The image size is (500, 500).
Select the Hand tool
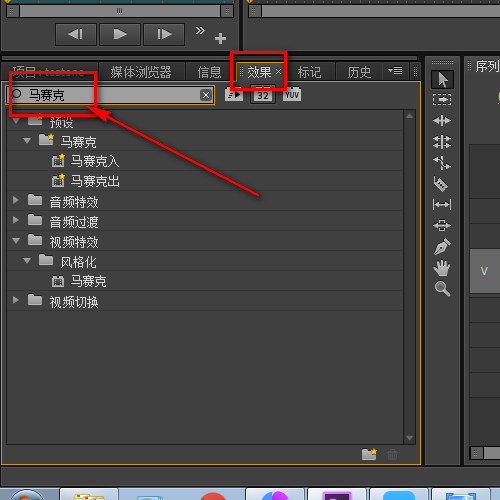[442, 268]
